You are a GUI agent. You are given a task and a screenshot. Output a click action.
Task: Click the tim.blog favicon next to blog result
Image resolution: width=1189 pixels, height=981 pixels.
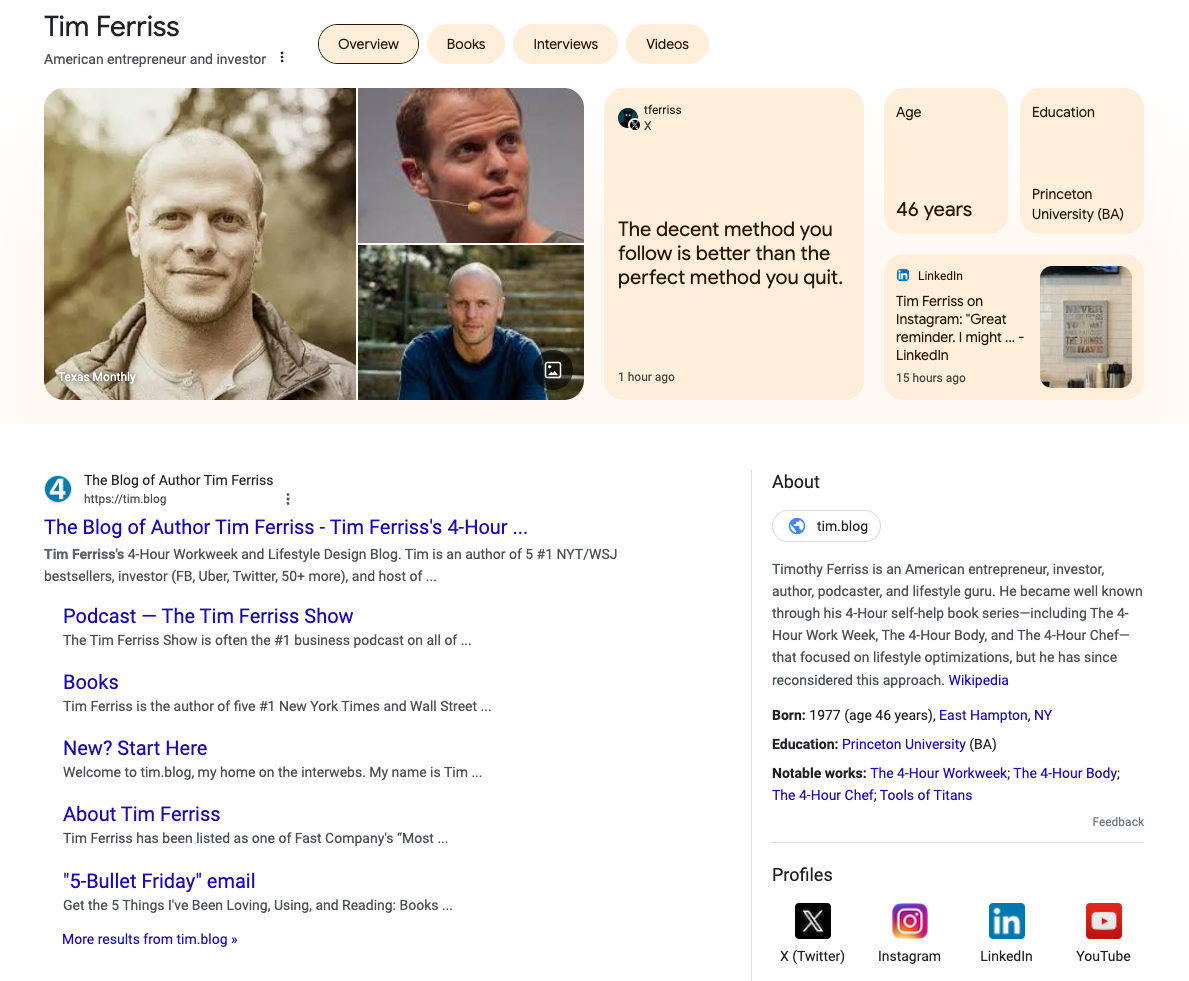pyautogui.click(x=58, y=489)
